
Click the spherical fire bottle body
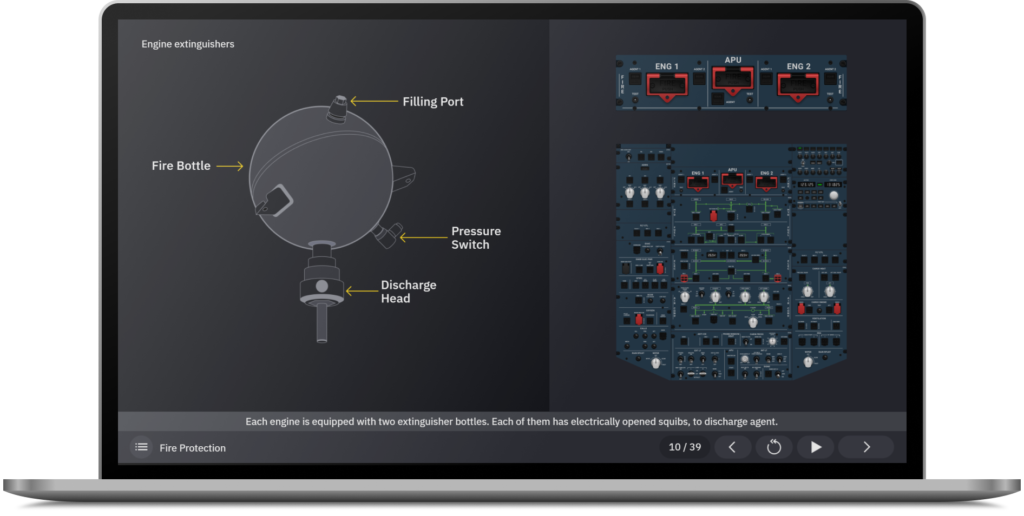coord(321,178)
